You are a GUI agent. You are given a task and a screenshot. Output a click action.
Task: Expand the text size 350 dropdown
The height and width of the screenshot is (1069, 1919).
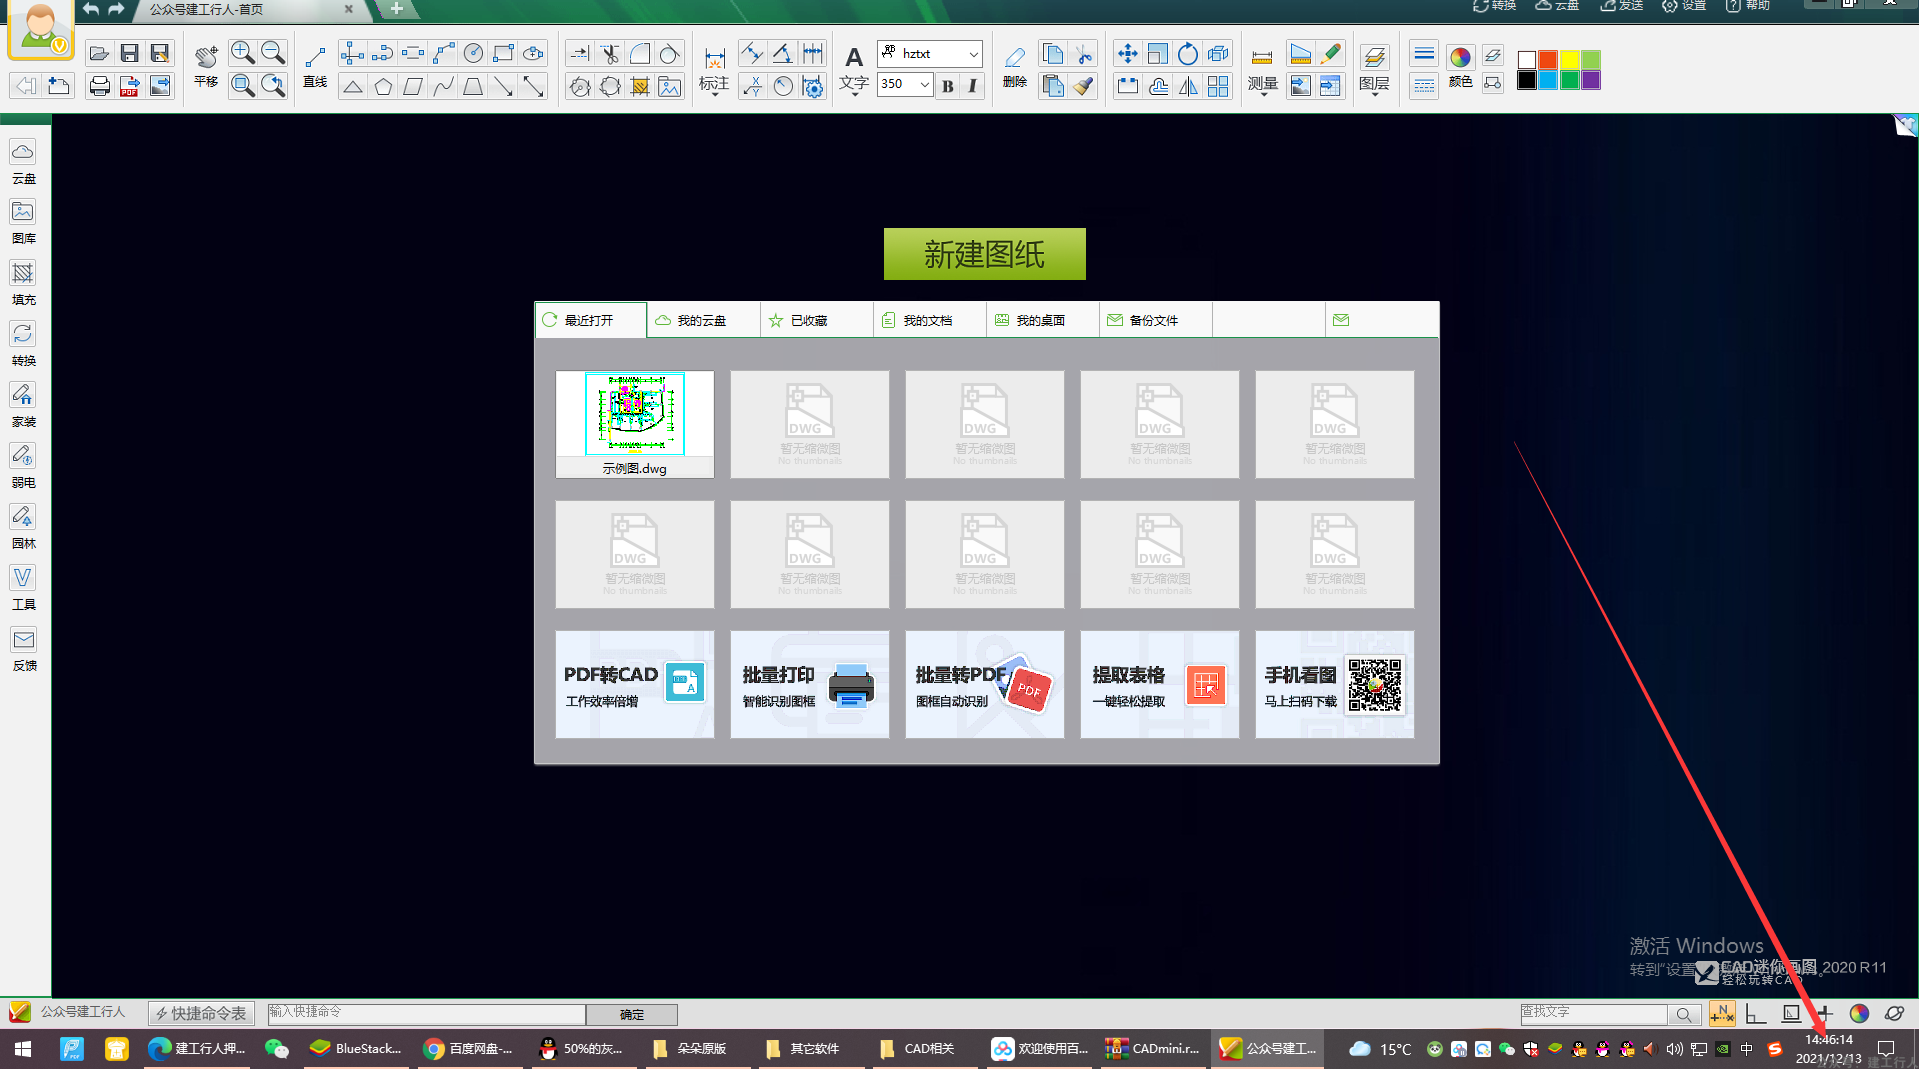(x=925, y=85)
